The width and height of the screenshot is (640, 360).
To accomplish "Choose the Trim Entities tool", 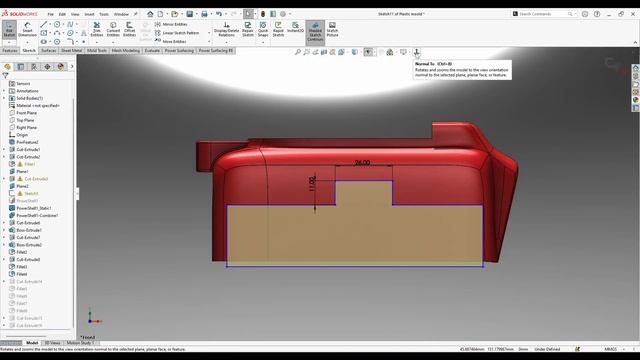I will pyautogui.click(x=97, y=29).
